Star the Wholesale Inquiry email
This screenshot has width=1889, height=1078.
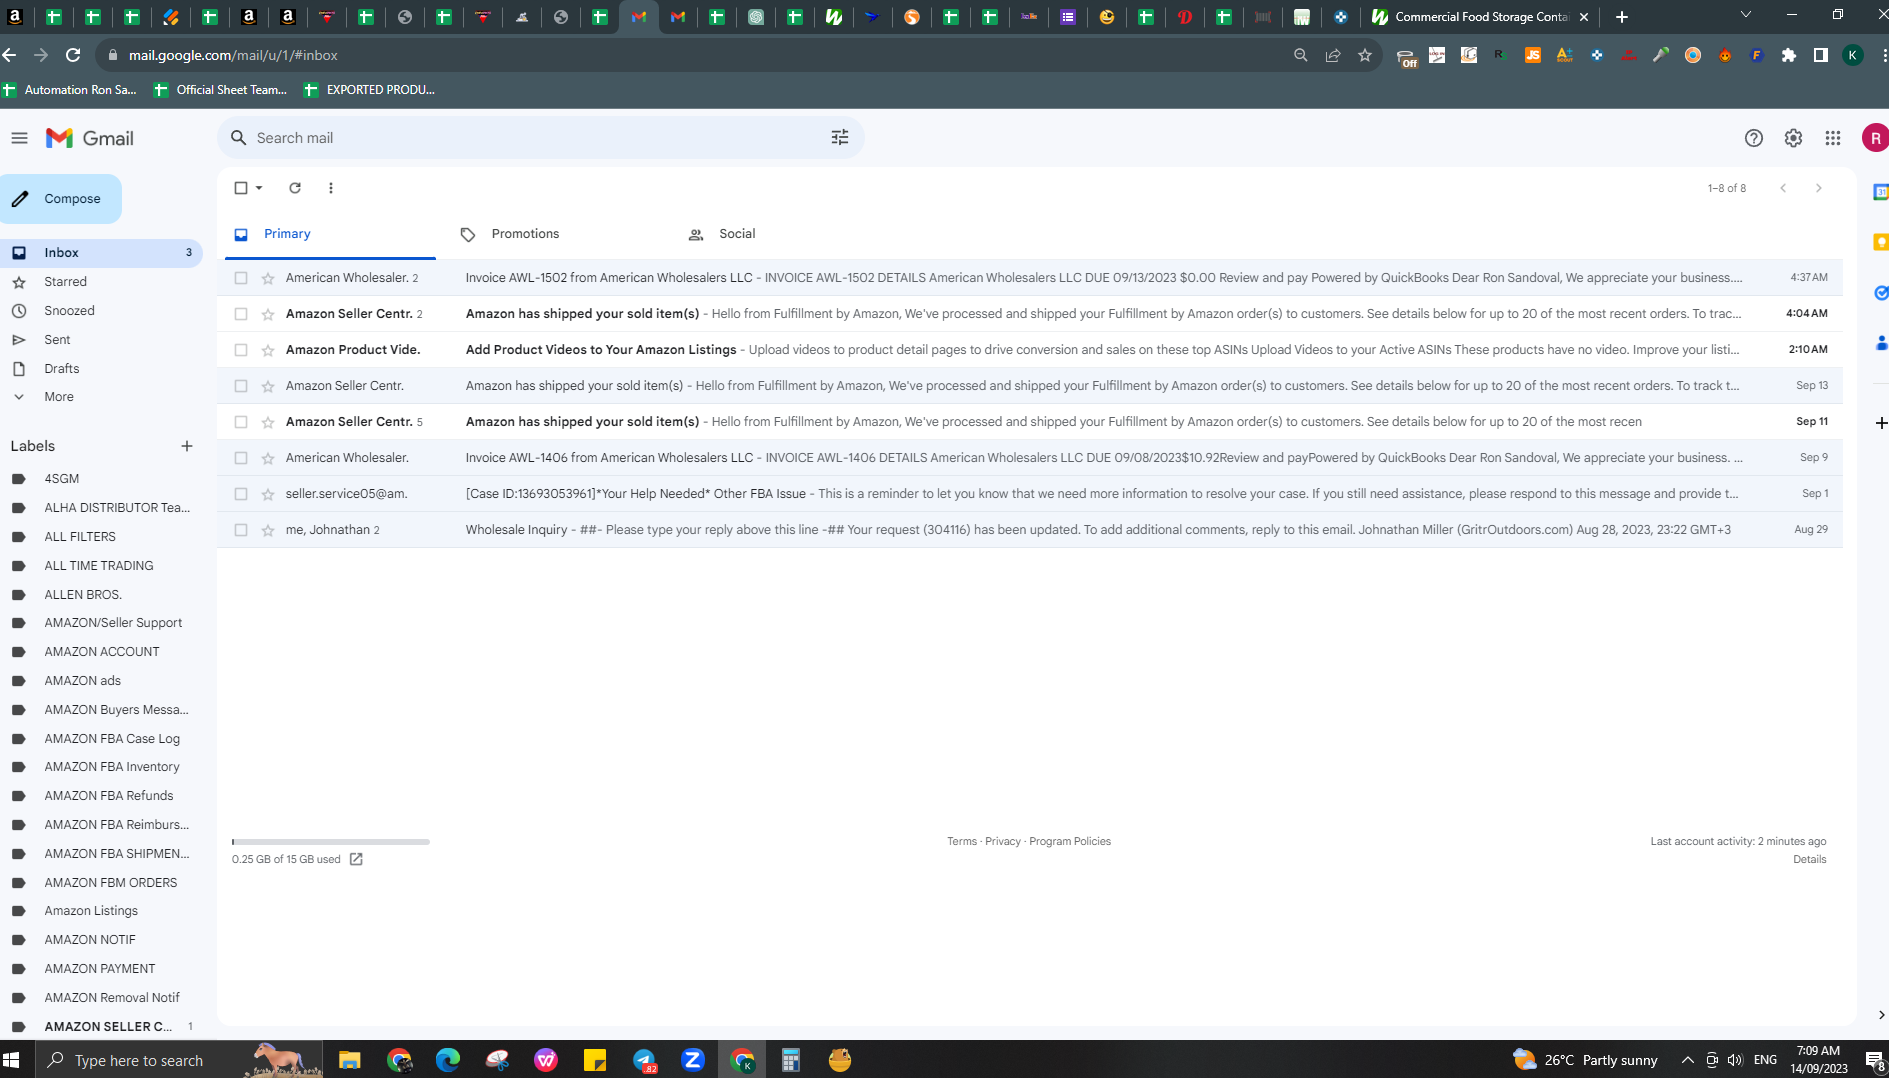268,530
